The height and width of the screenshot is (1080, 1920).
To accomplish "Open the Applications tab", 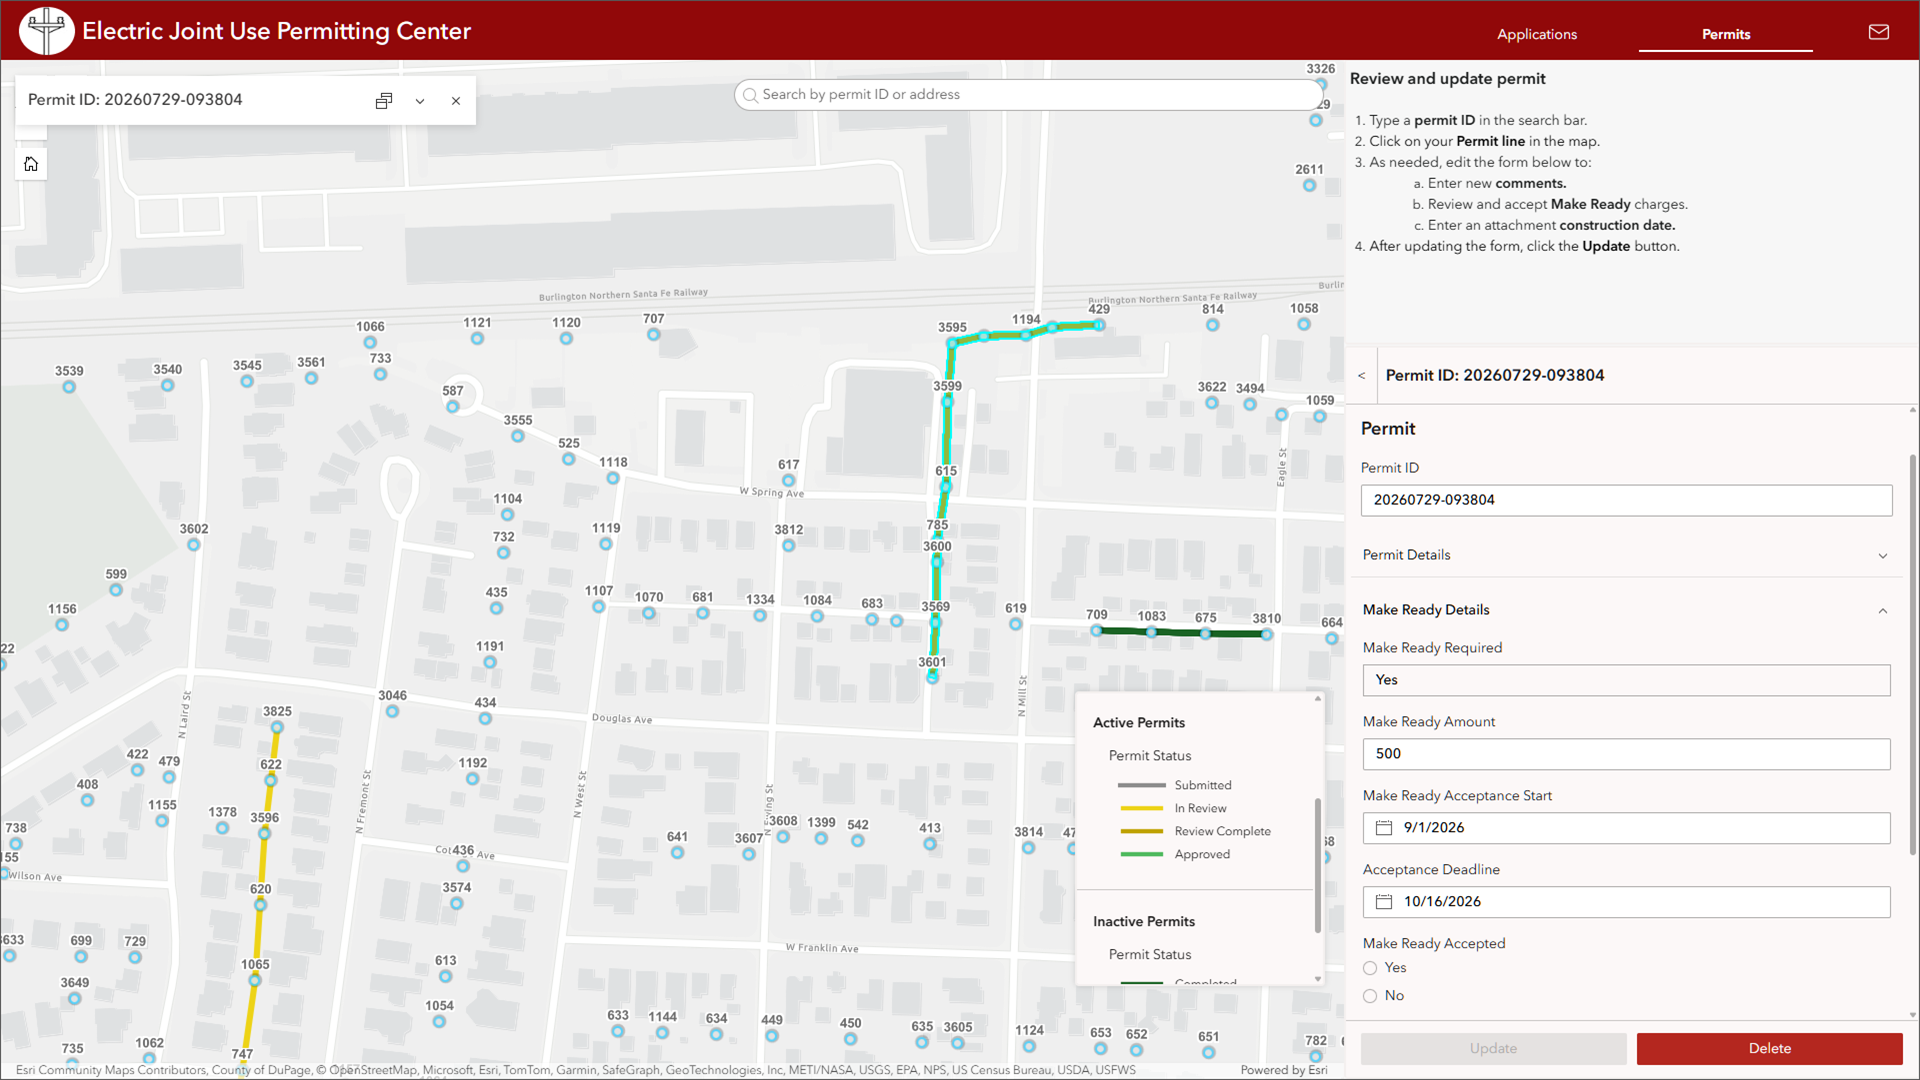I will click(1536, 34).
